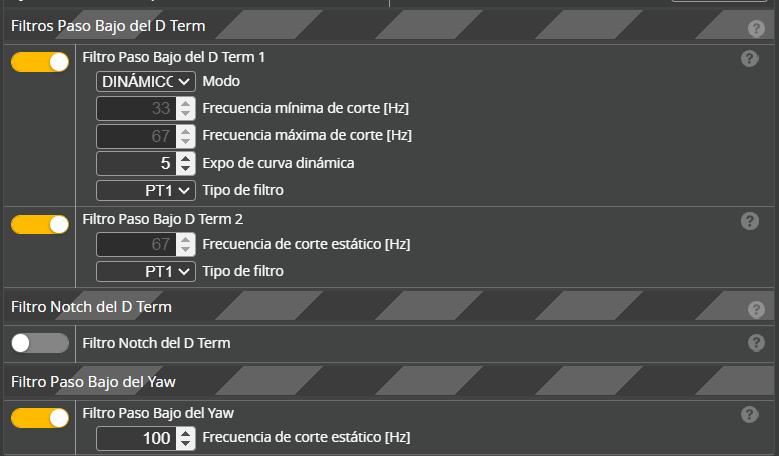Open help for Filtro Paso Bajo del D Term 1

(x=750, y=59)
